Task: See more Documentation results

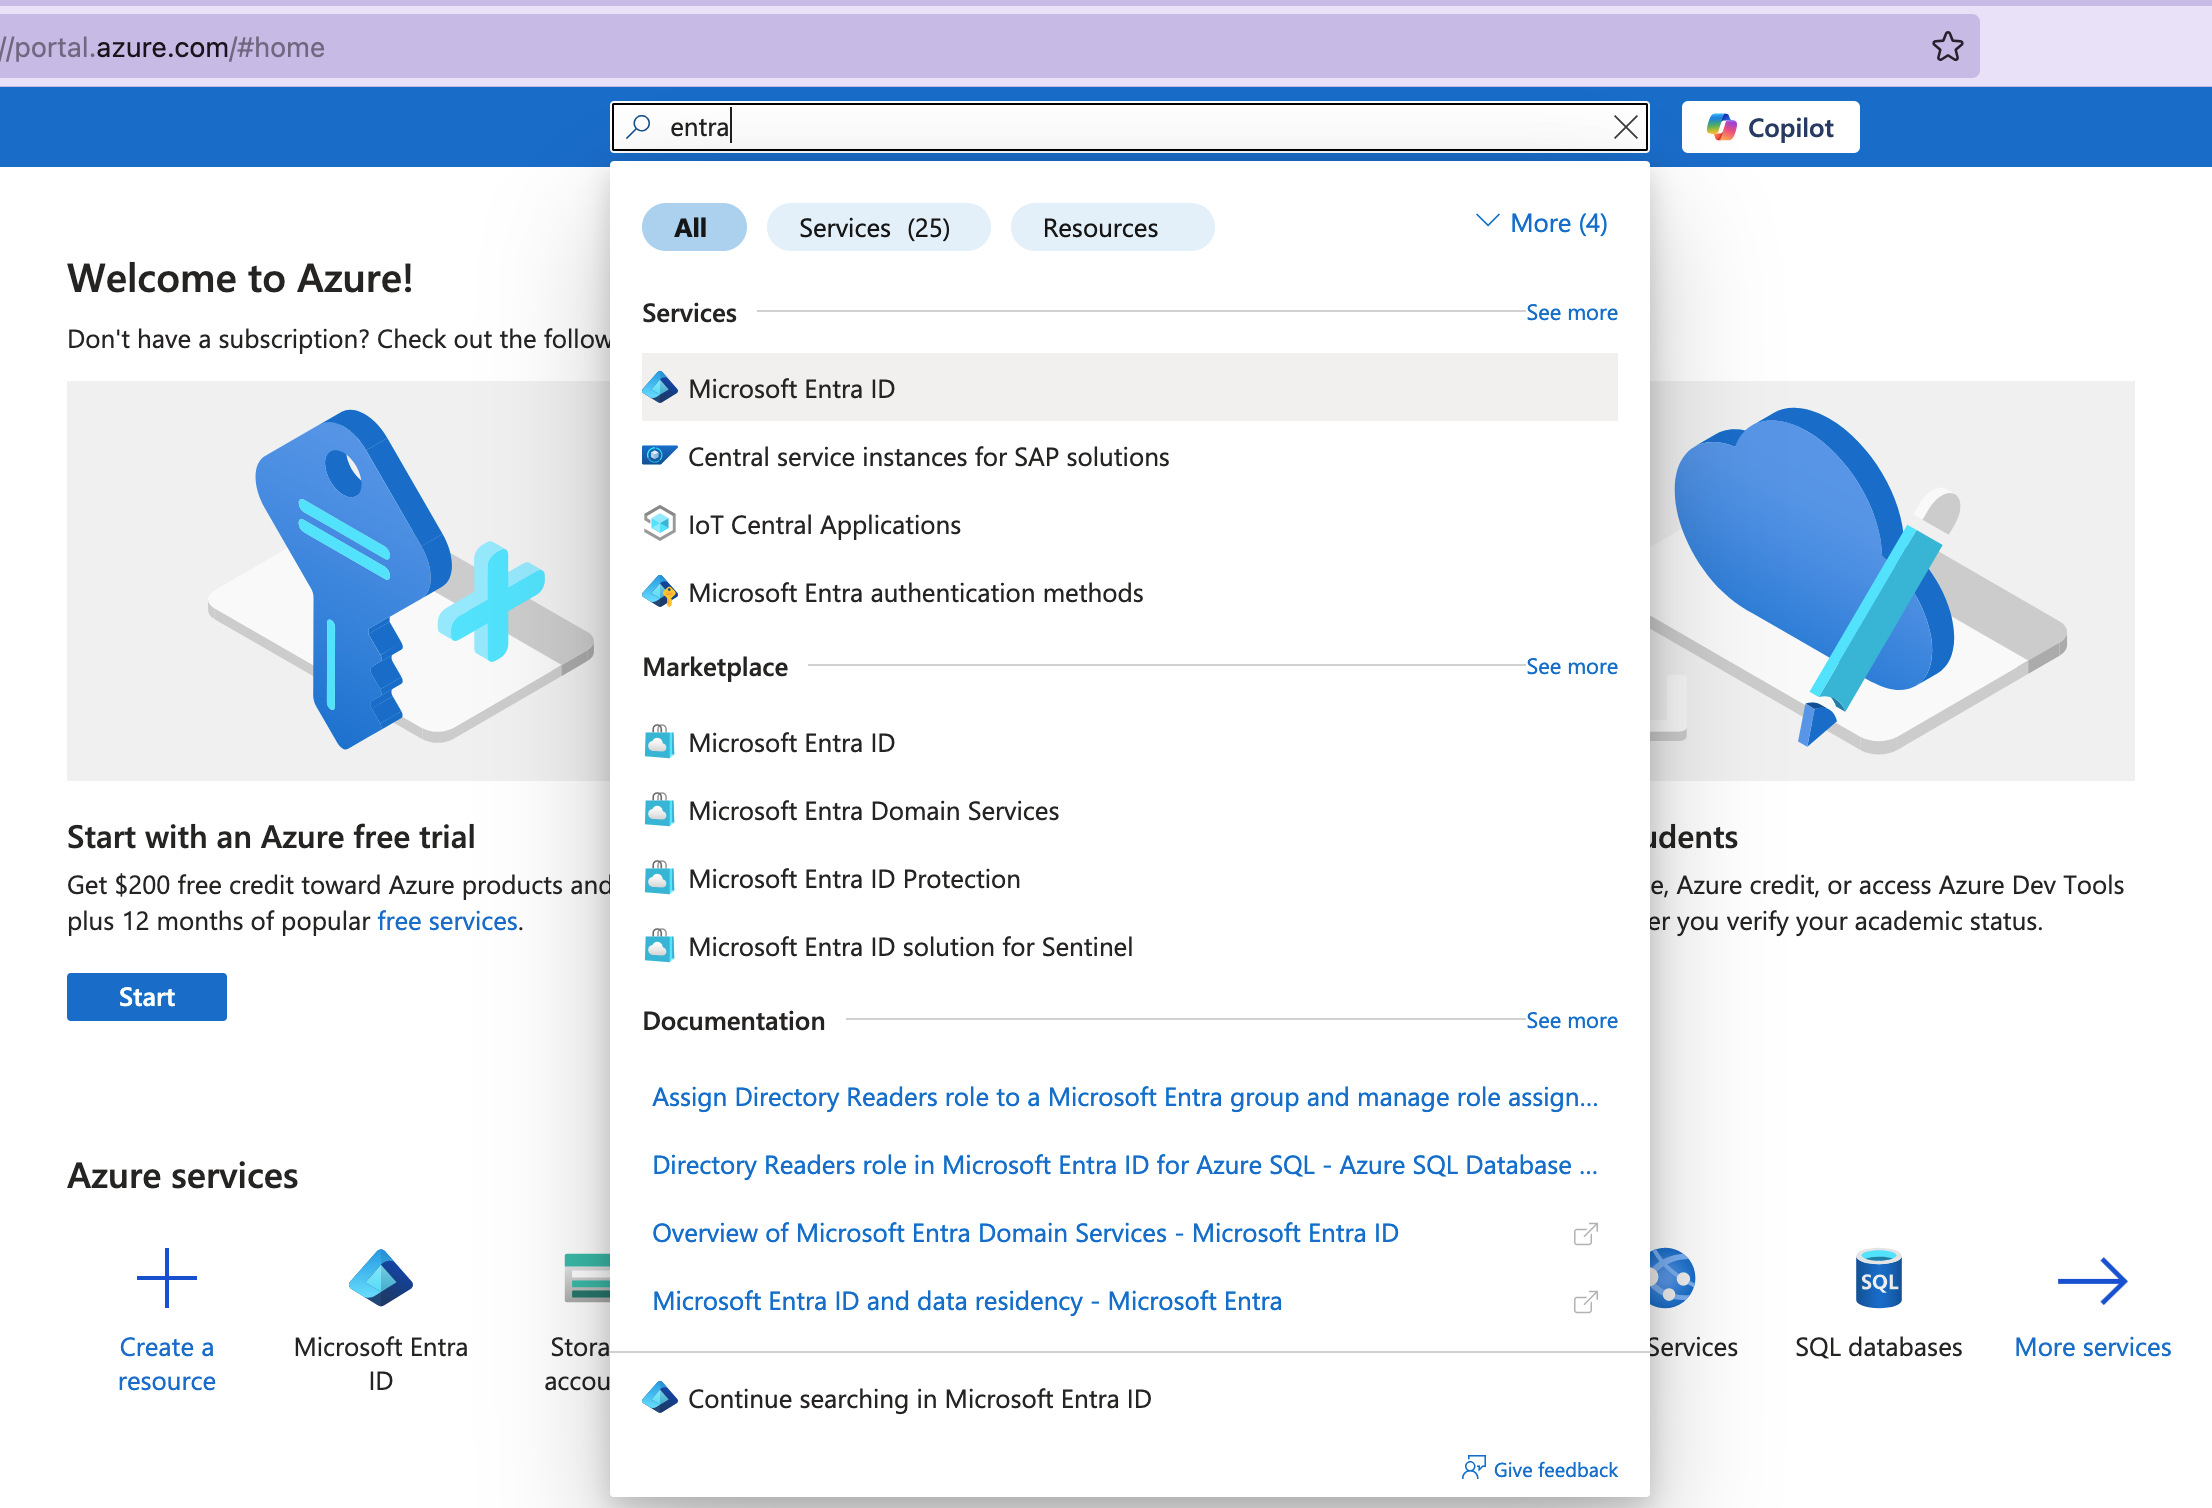Action: click(x=1571, y=1021)
